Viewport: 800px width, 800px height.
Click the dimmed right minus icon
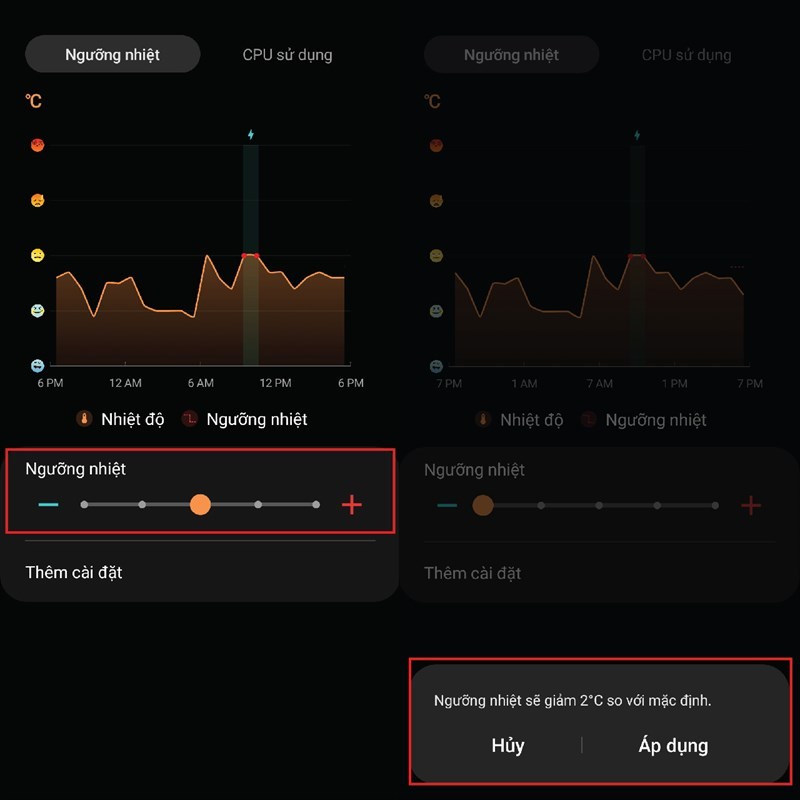pos(447,506)
